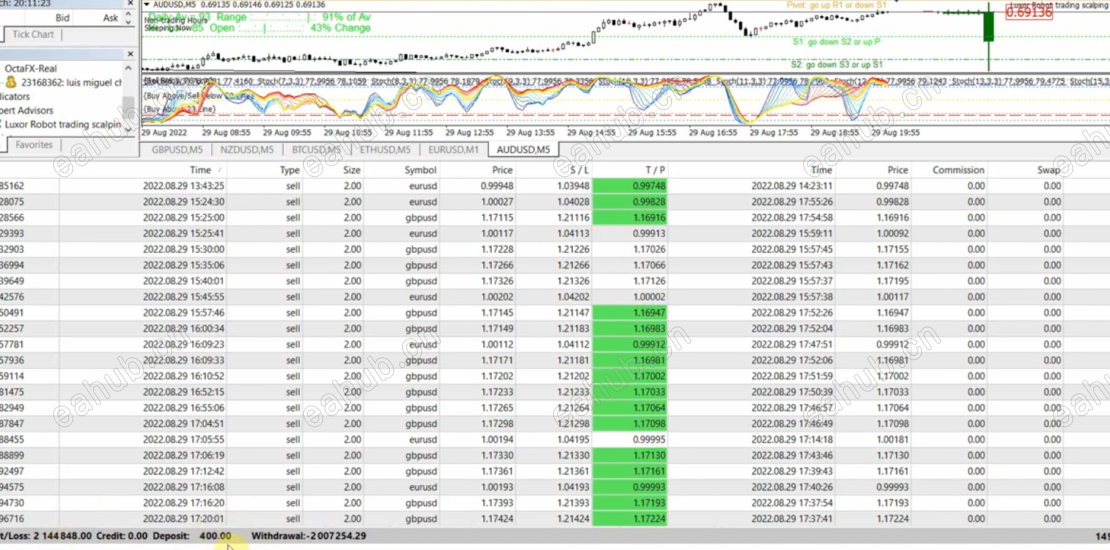
Task: Click Navigator scrollbar down arrow
Action: click(129, 130)
